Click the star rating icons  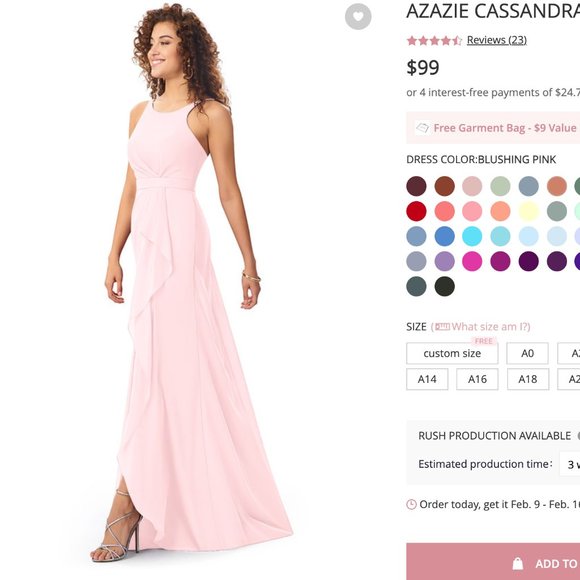(x=434, y=40)
